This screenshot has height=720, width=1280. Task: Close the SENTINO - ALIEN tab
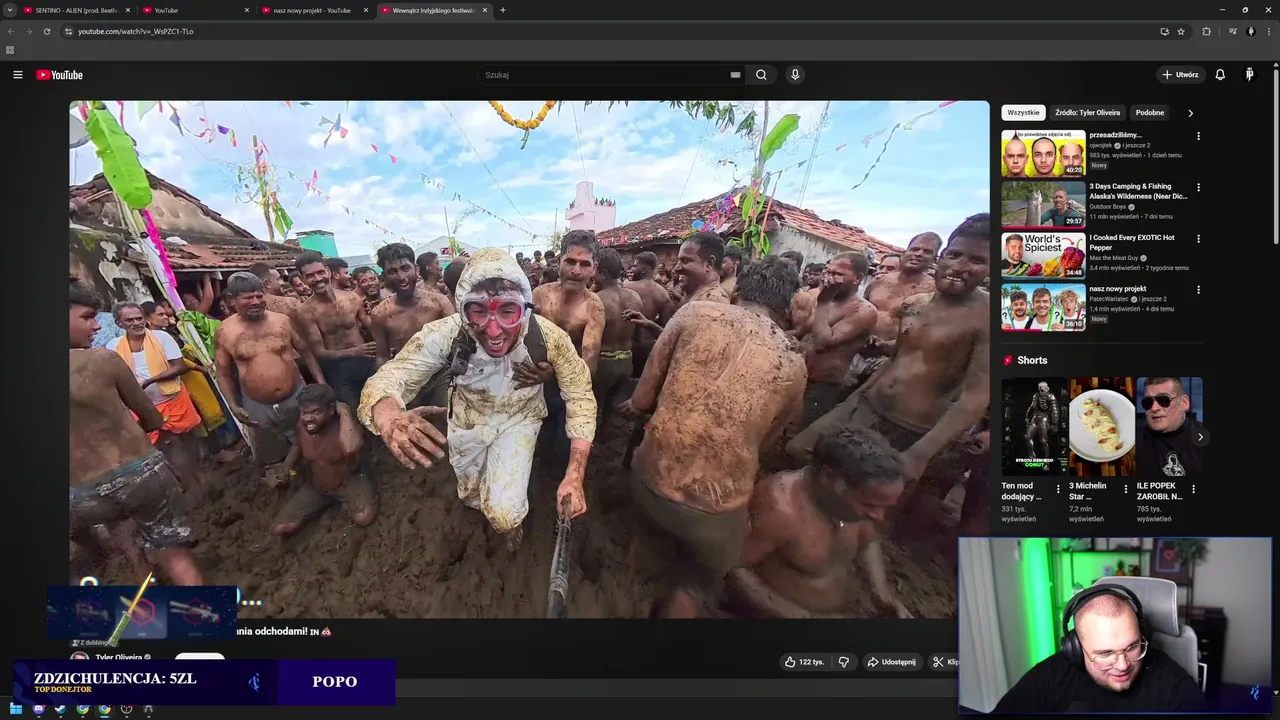coord(128,10)
